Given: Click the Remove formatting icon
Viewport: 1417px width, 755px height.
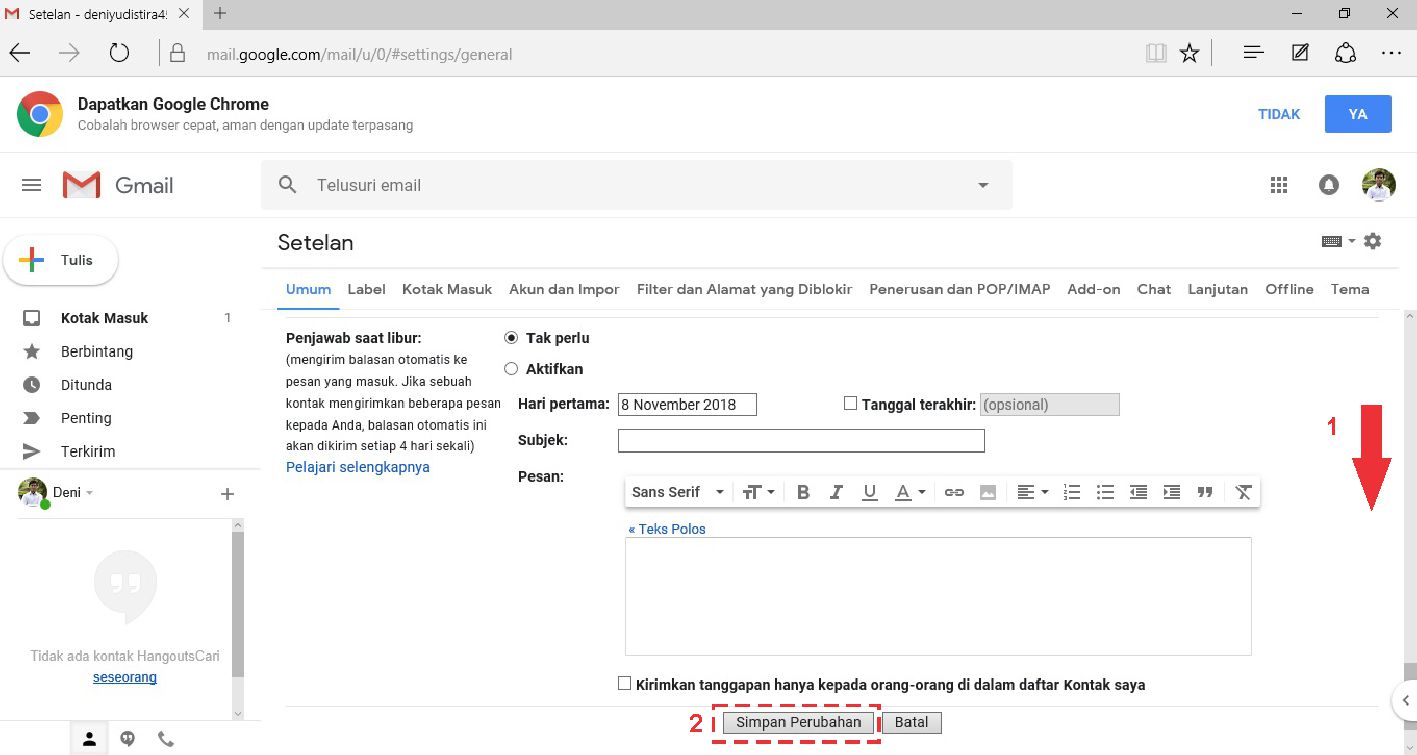Looking at the screenshot, I should (x=1243, y=492).
